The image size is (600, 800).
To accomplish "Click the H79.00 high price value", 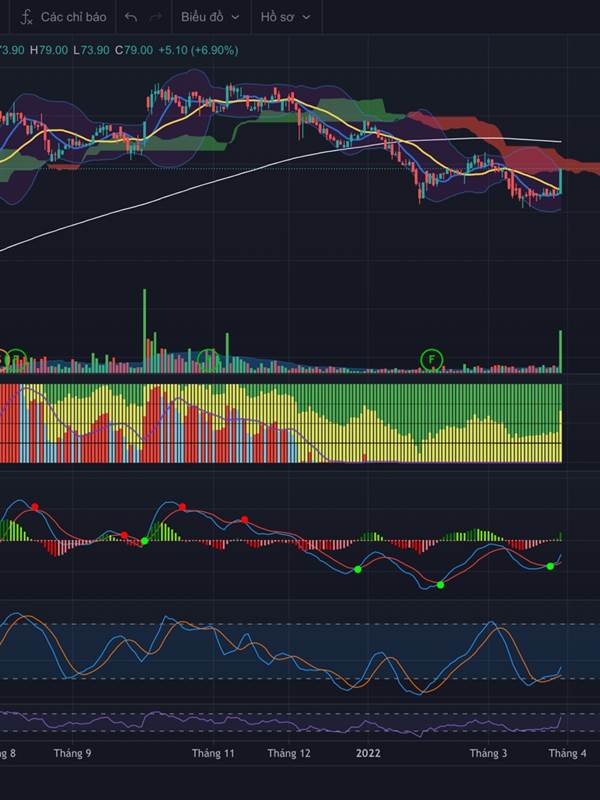I will (x=48, y=50).
